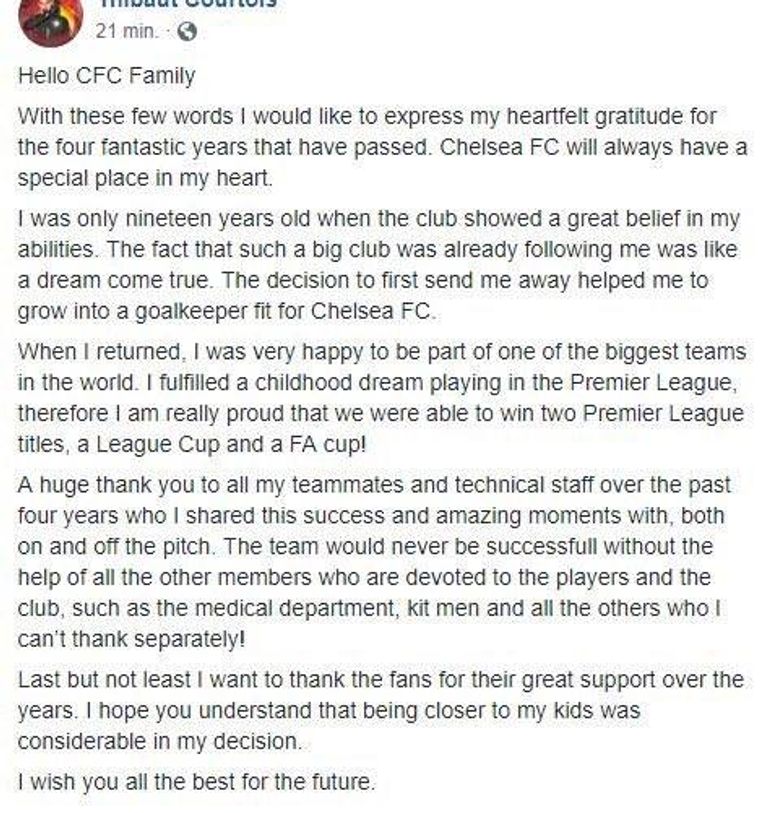Click the paragraph starting "Last but not least"
This screenshot has height=813, width=768.
coord(382,710)
